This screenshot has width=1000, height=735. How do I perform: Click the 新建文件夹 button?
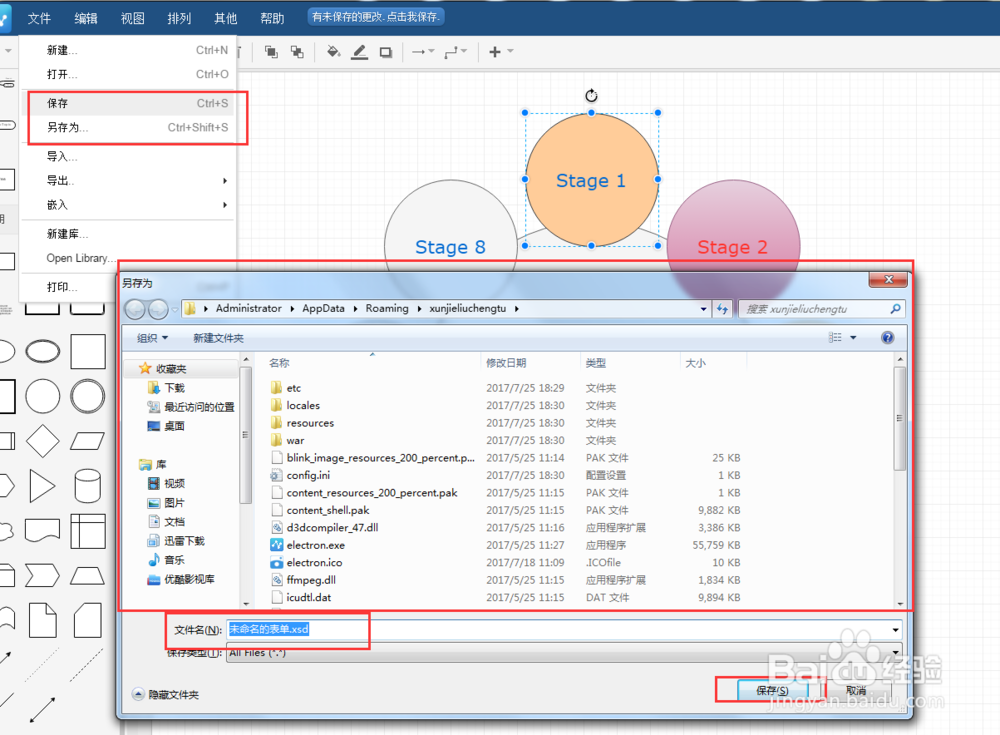(218, 338)
